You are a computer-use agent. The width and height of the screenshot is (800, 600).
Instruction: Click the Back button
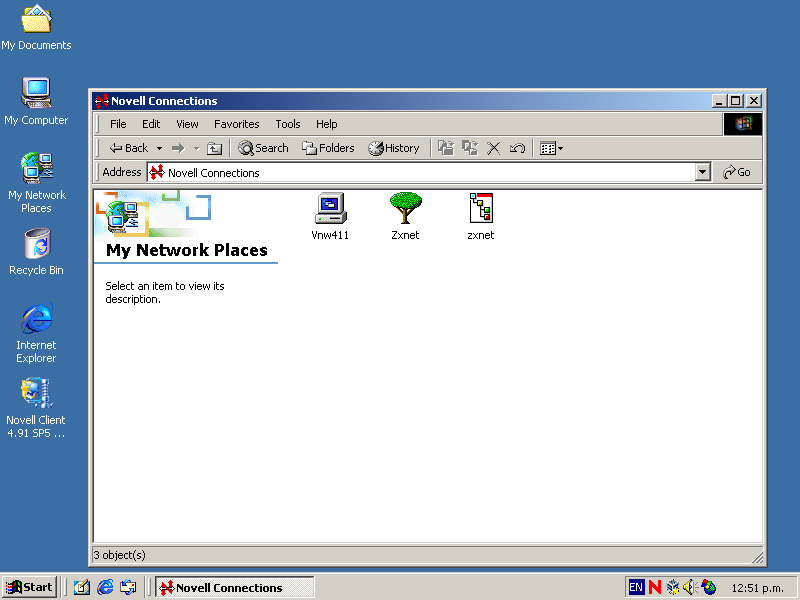pyautogui.click(x=129, y=148)
